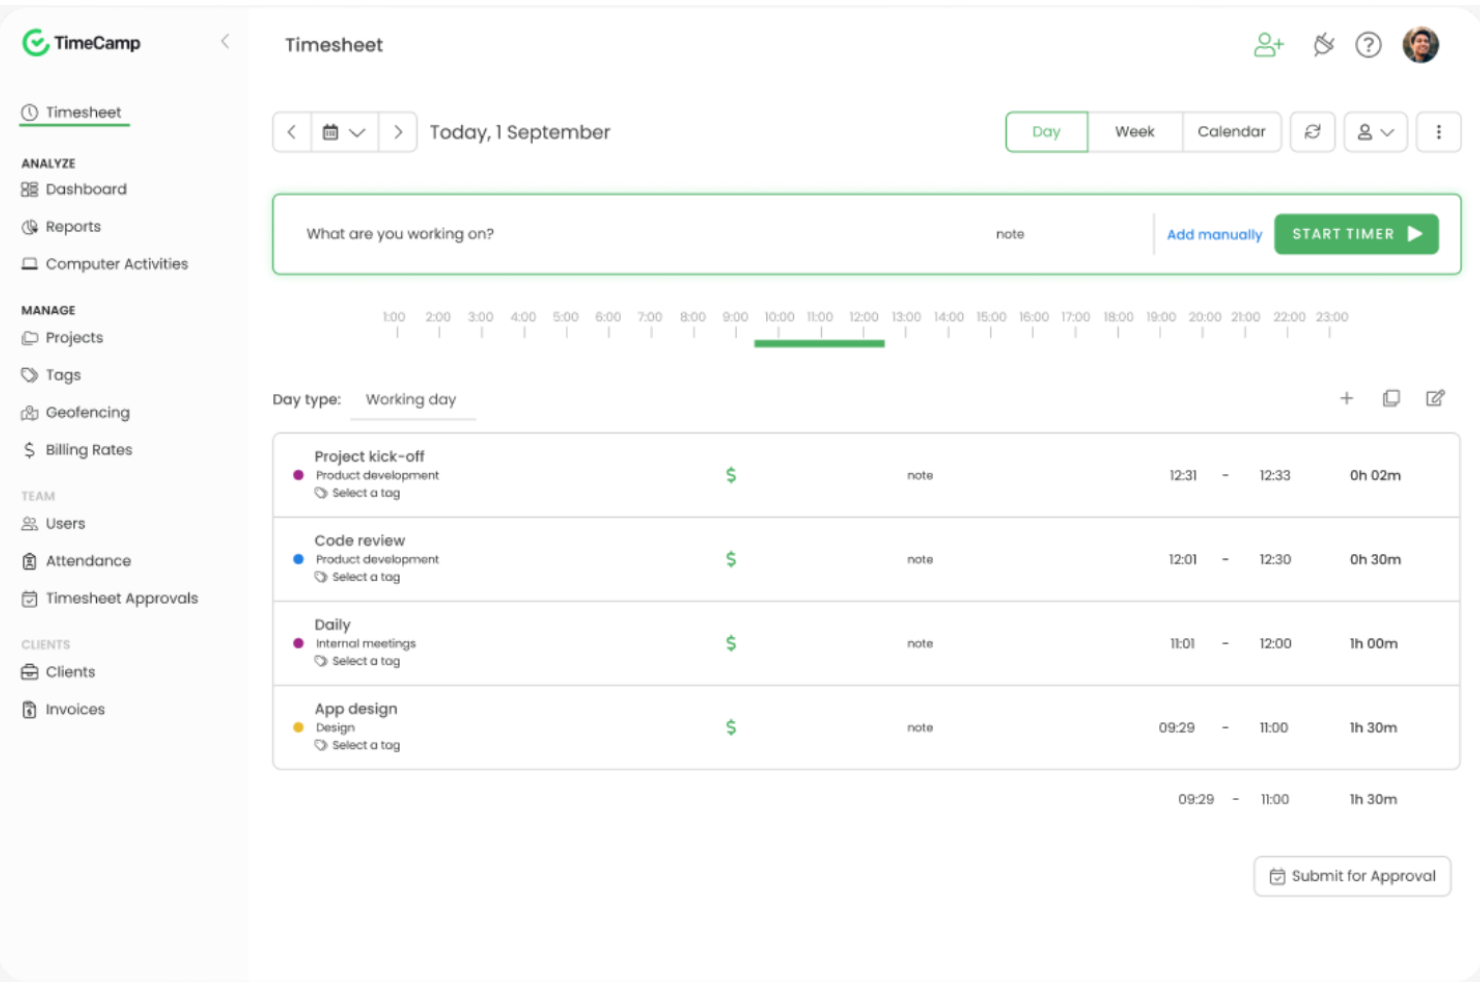Click the refresh timesheet icon
Screen dimensions: 1480x987
coord(1313,131)
